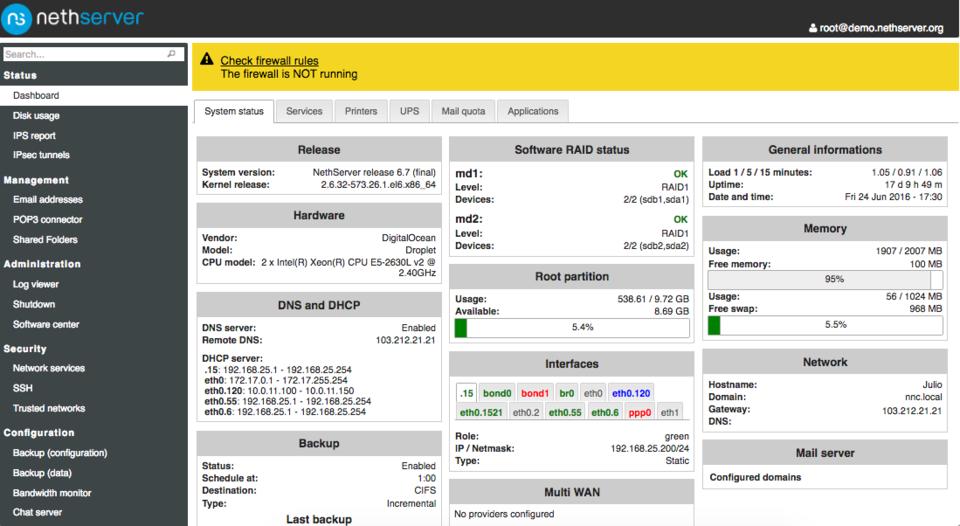This screenshot has width=960, height=526.
Task: Select the ppp0 interface tab
Action: click(x=640, y=412)
